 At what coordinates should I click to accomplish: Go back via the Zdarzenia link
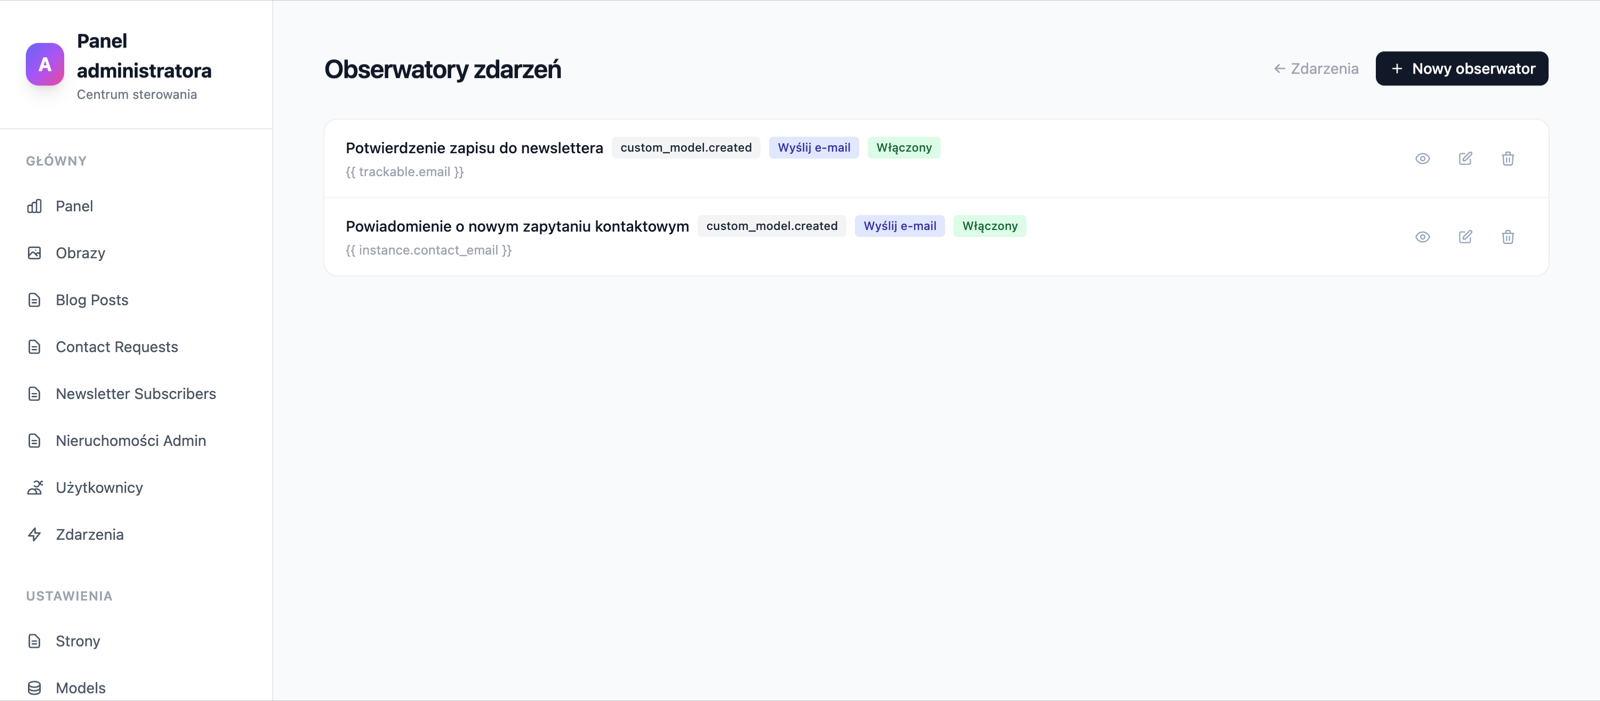(x=1316, y=69)
